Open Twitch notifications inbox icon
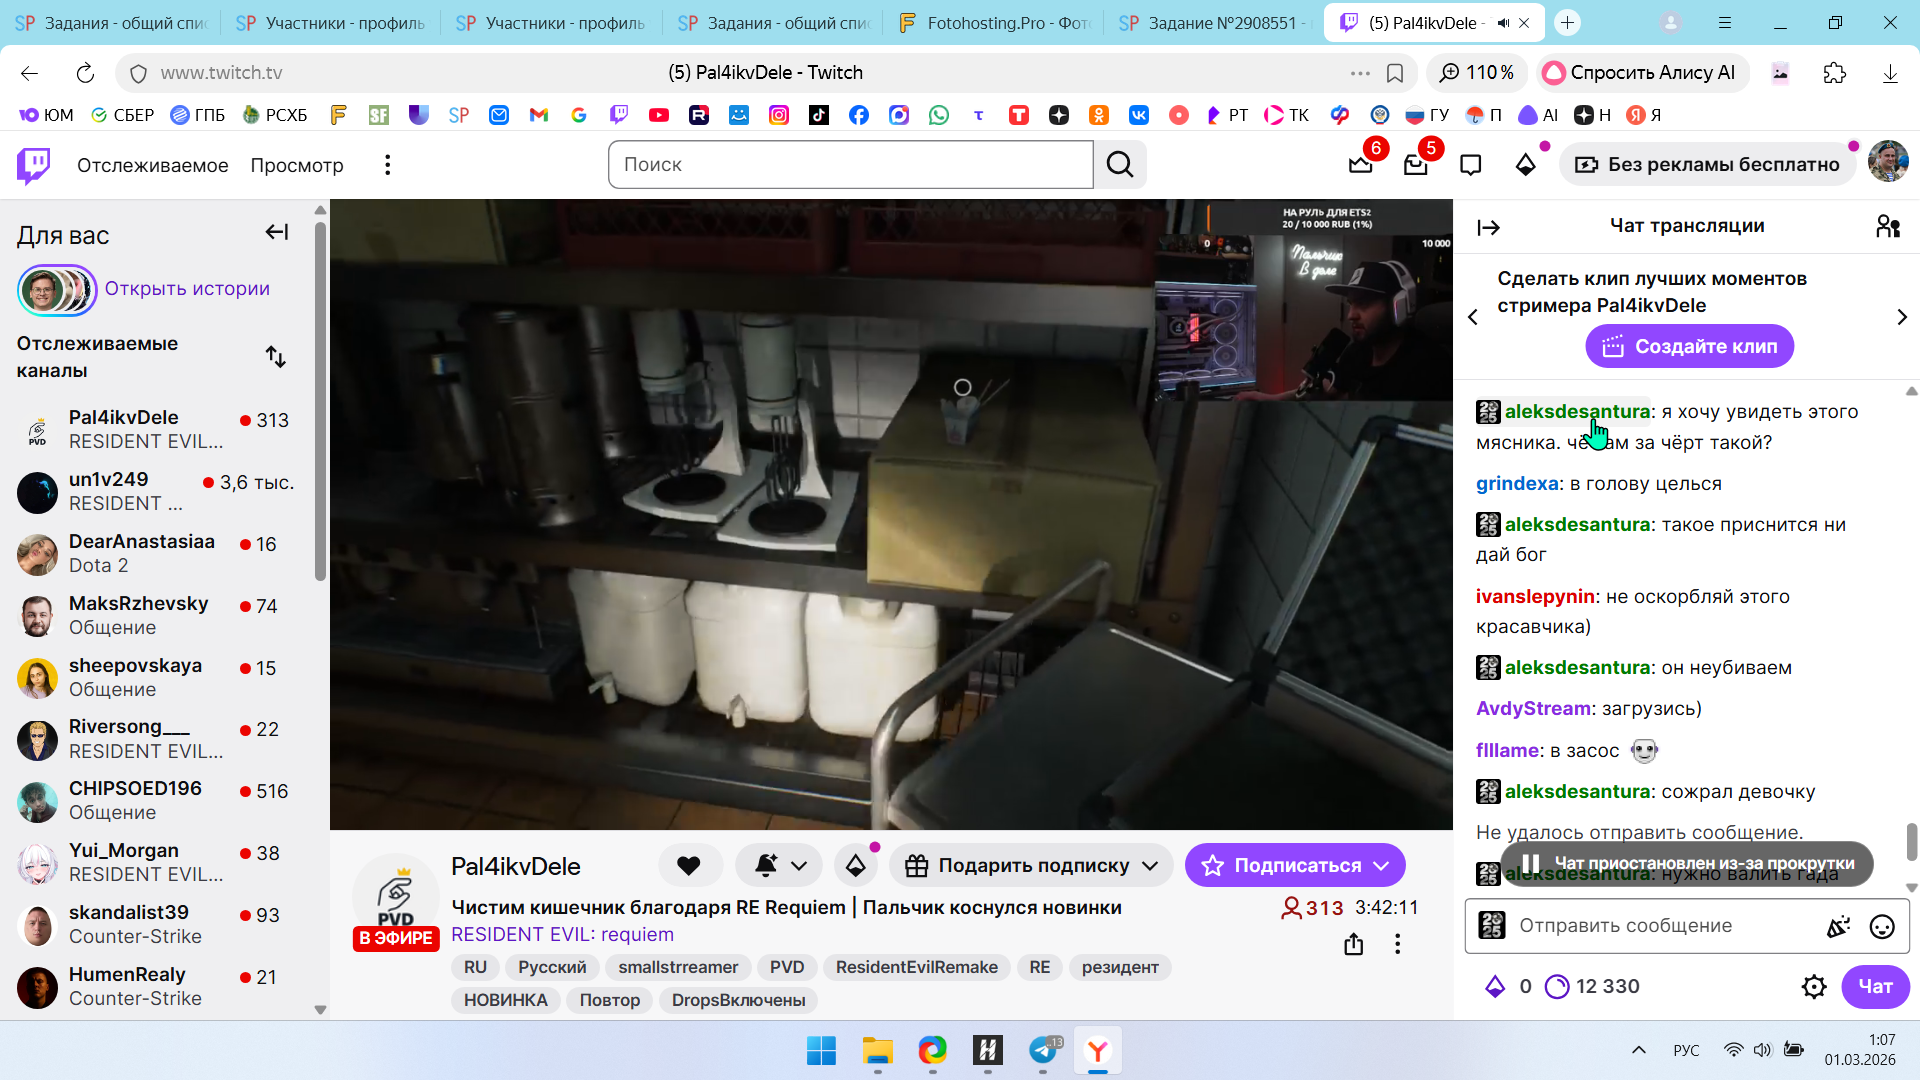 coord(1415,165)
